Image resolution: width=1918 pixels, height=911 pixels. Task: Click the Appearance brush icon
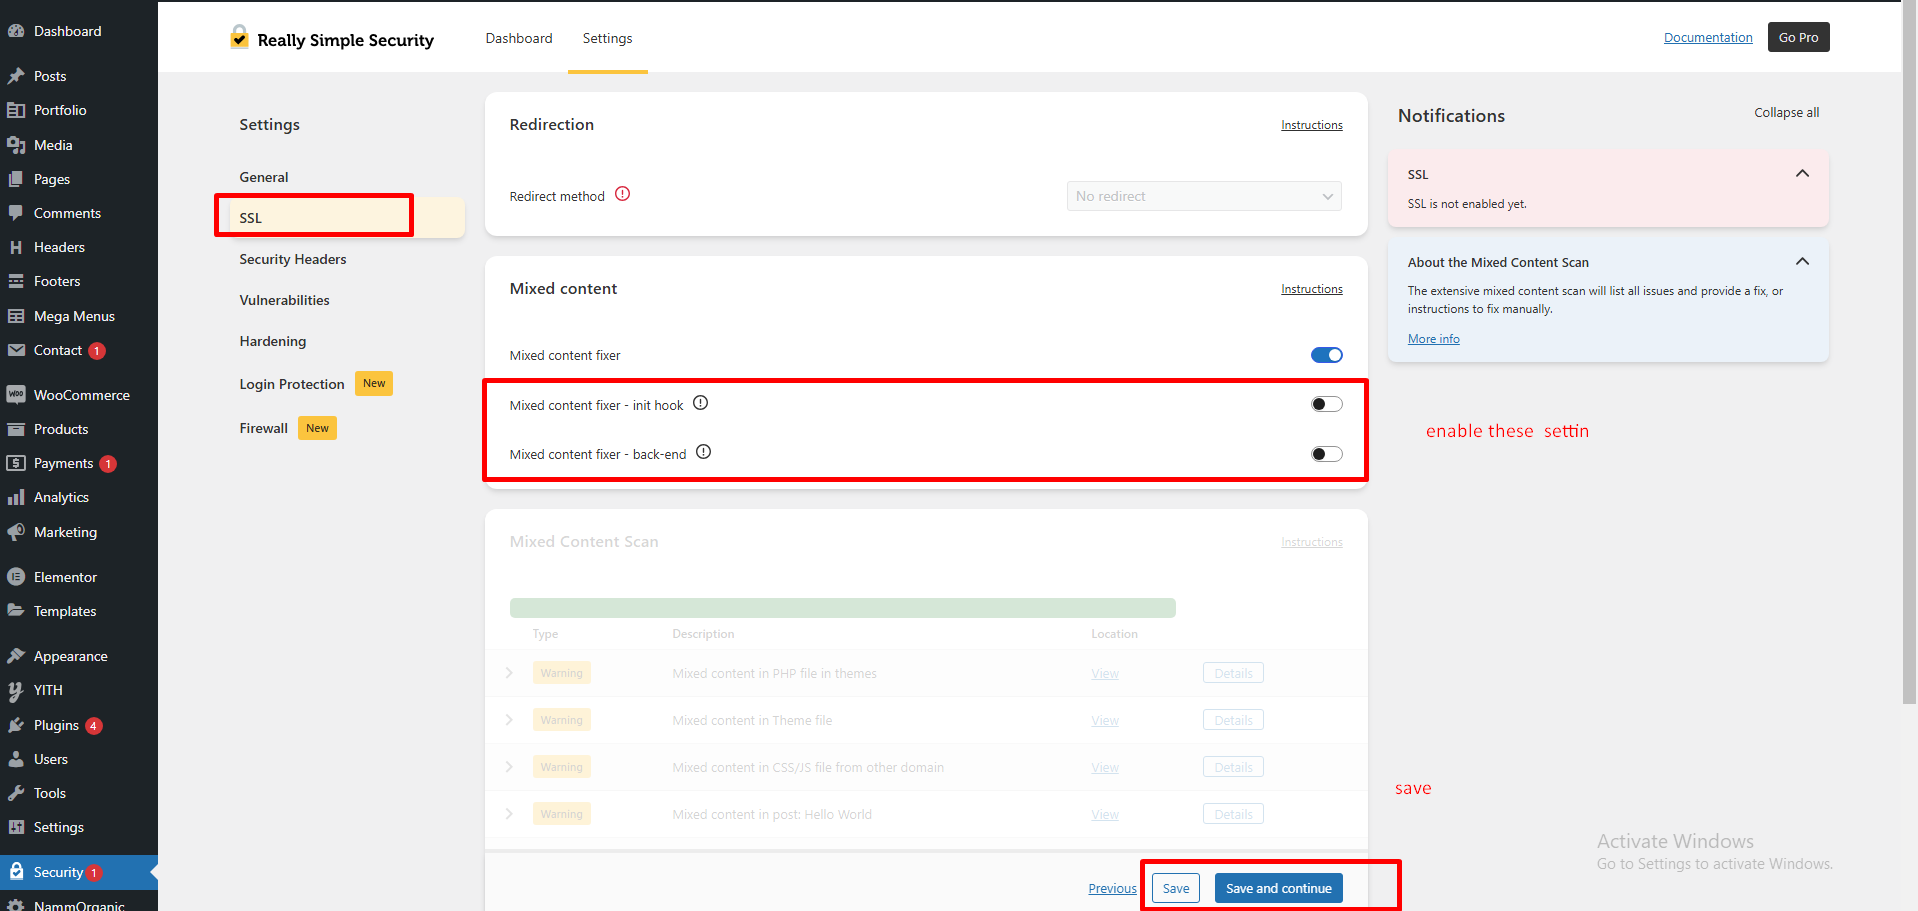pos(16,656)
